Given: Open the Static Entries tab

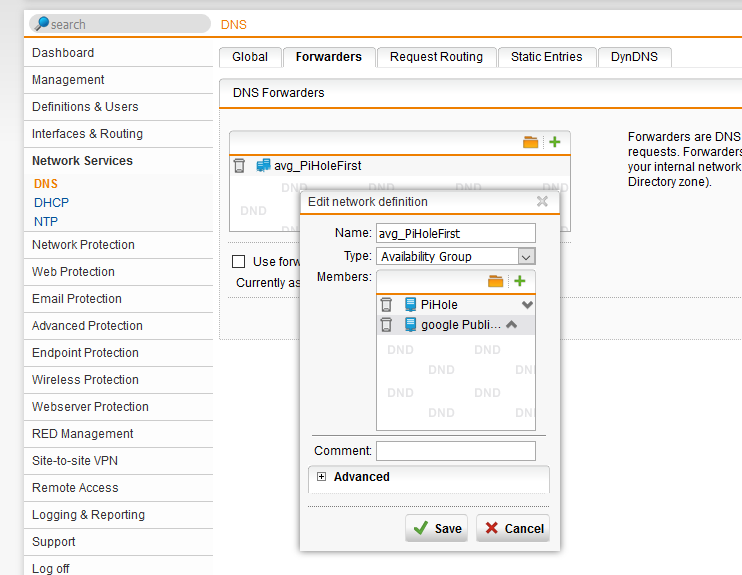Looking at the screenshot, I should pyautogui.click(x=546, y=57).
